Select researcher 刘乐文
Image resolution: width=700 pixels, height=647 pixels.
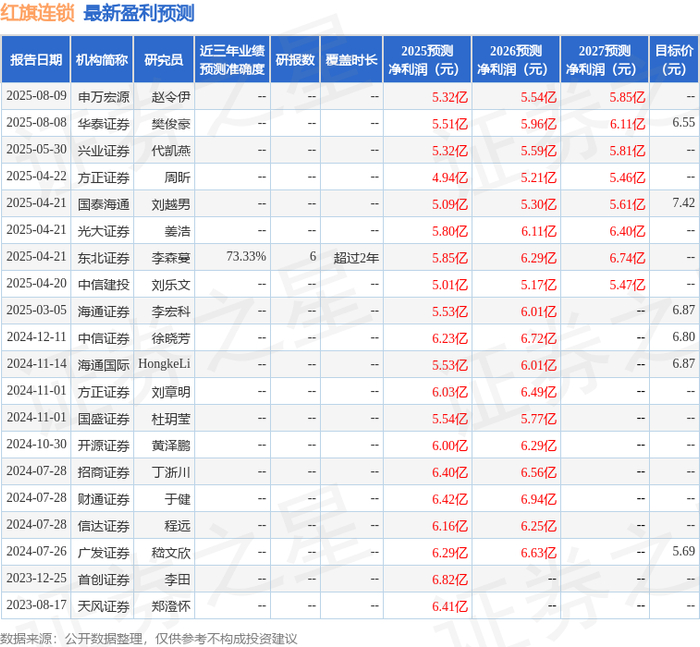pyautogui.click(x=171, y=284)
